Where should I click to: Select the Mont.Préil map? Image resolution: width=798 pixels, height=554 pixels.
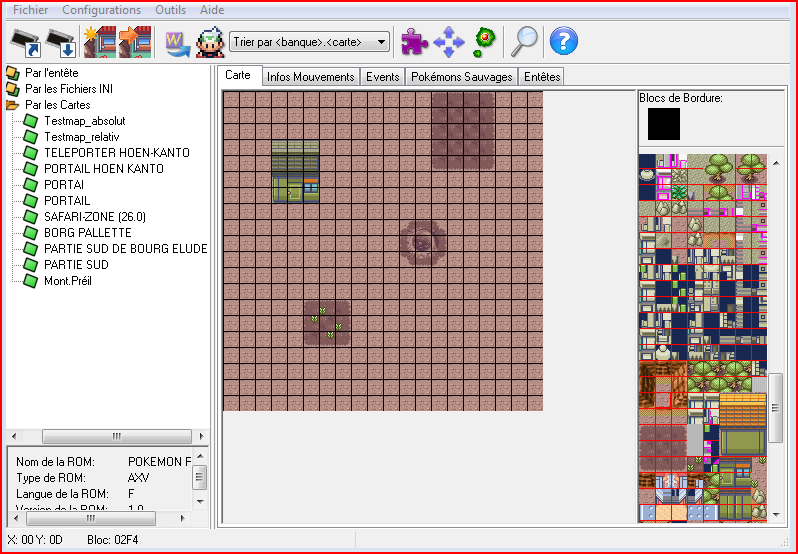68,281
